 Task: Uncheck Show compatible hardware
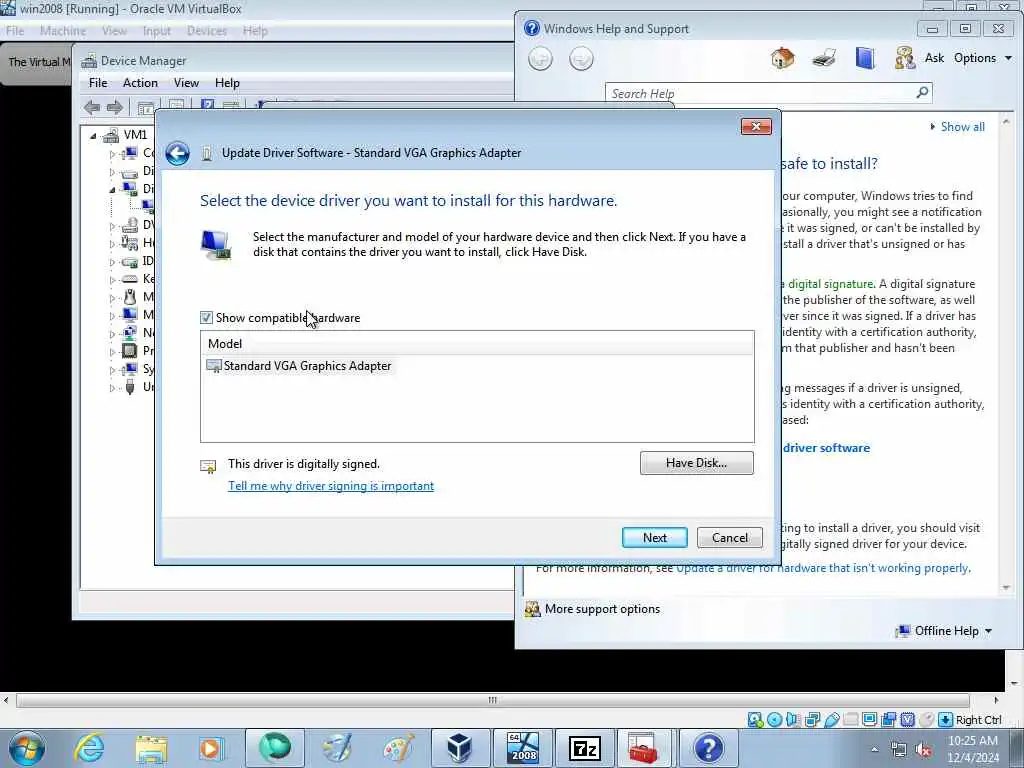coord(206,318)
